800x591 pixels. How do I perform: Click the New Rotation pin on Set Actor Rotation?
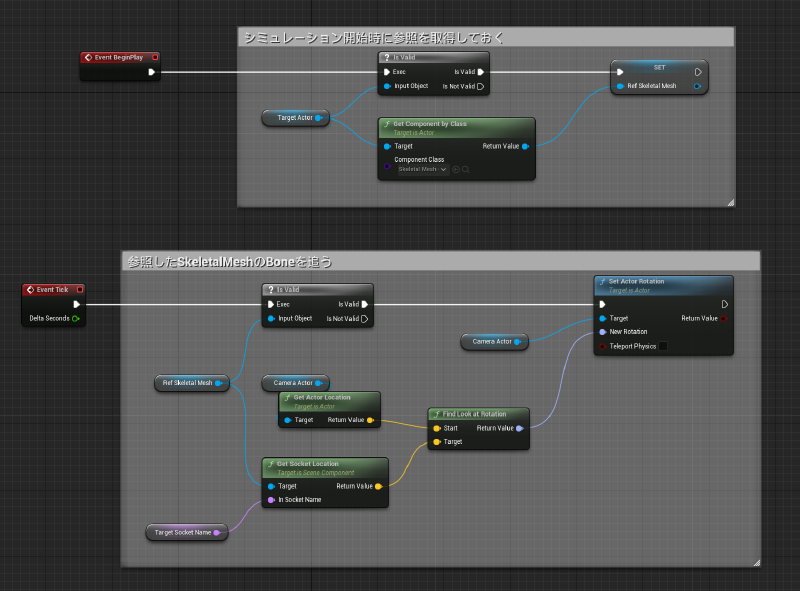pos(603,332)
